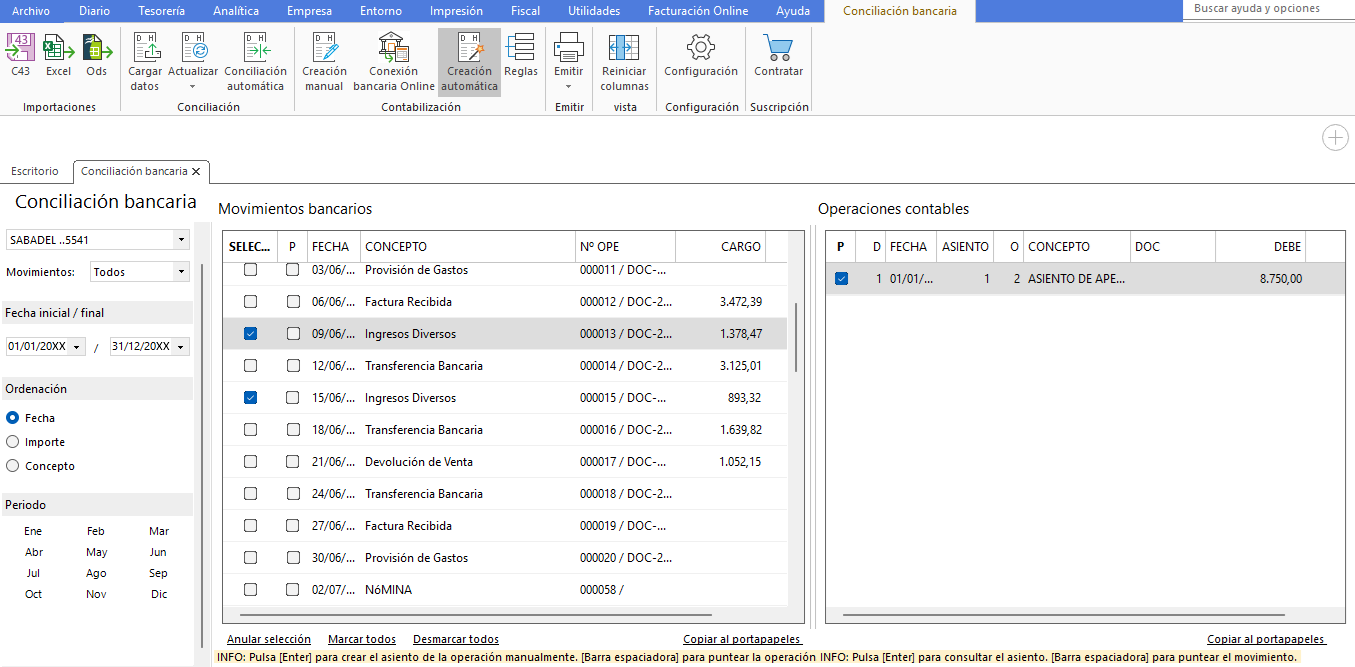Screen dimensions: 1355x667
Task: Click the Emitir printer icon
Action: pos(569,48)
